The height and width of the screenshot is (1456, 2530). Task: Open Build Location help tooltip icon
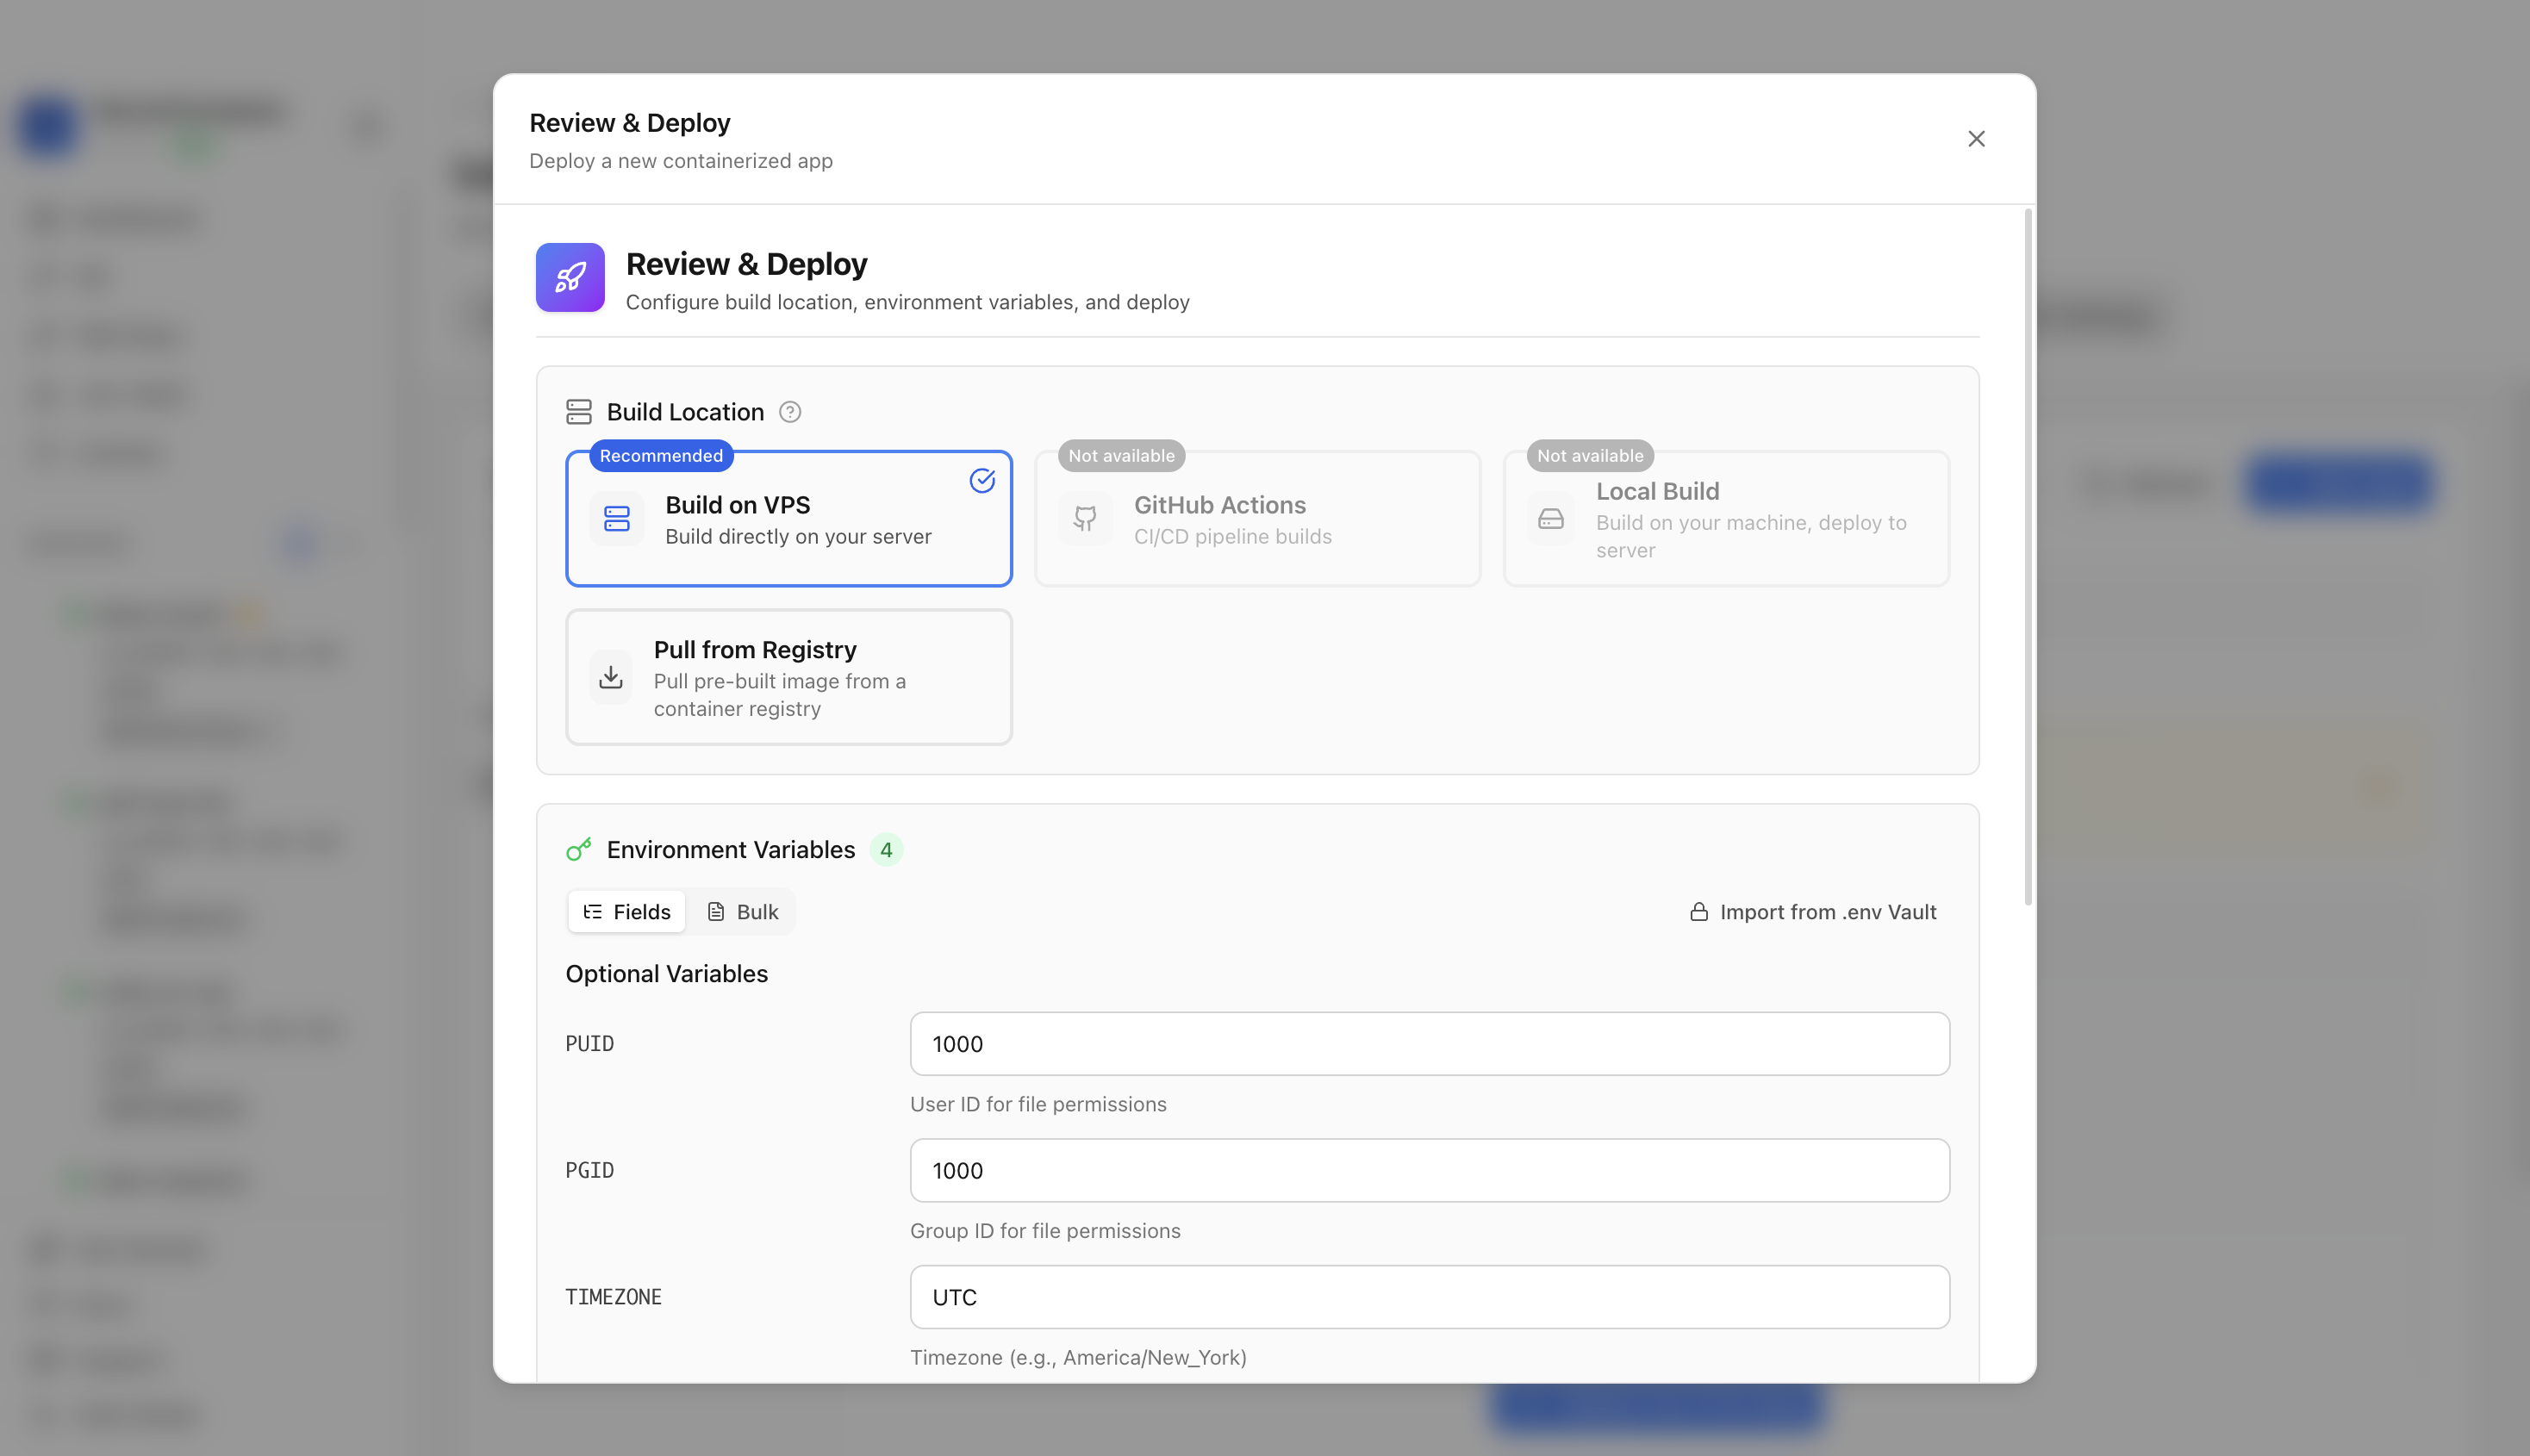(x=790, y=412)
